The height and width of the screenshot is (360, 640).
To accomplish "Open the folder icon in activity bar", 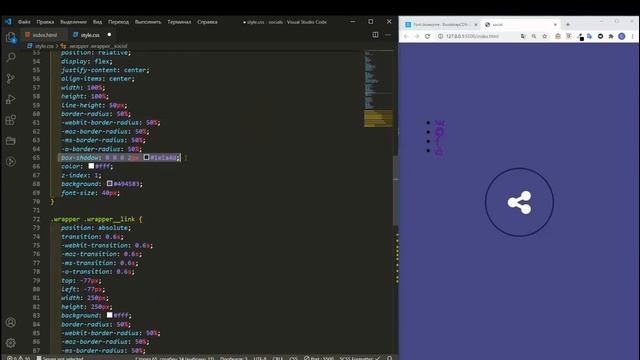I will tap(11, 141).
